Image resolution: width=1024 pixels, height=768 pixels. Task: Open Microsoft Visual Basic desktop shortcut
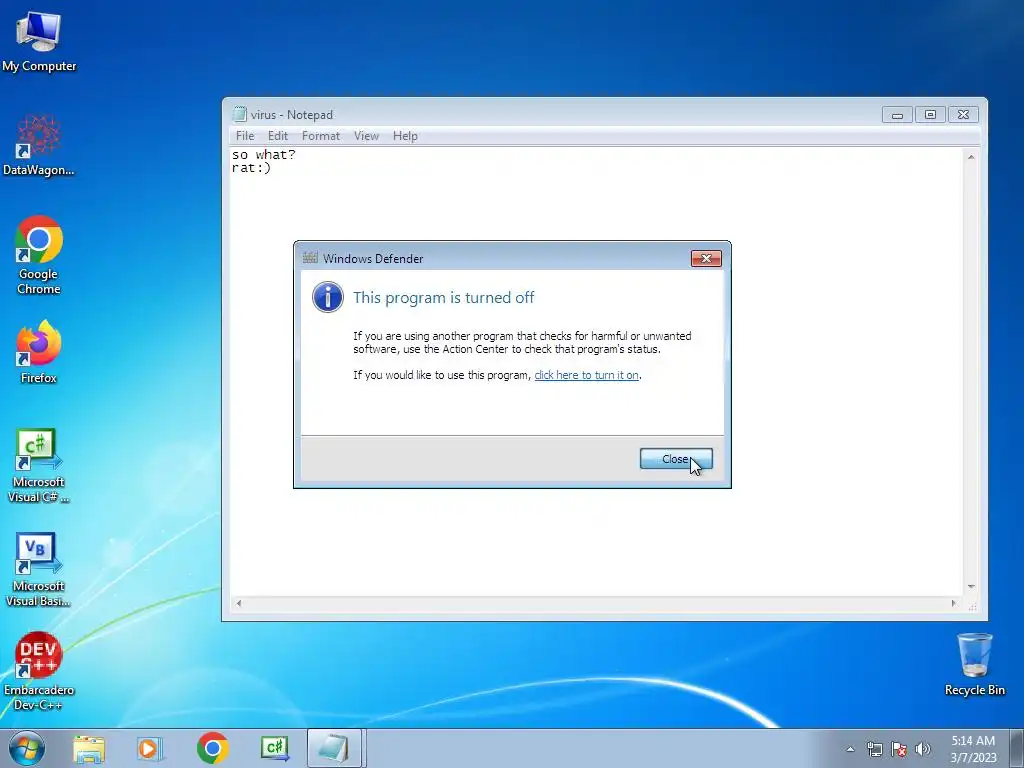coord(39,569)
